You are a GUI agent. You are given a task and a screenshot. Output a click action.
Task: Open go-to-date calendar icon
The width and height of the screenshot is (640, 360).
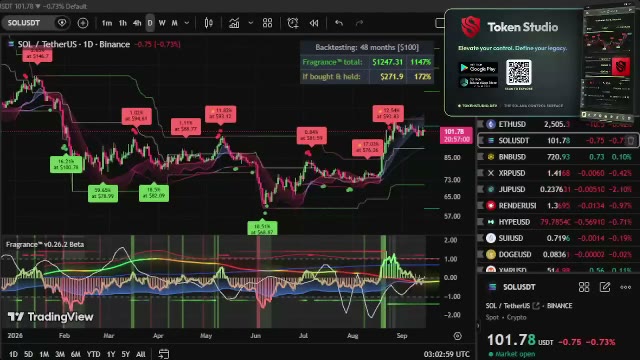(x=164, y=354)
